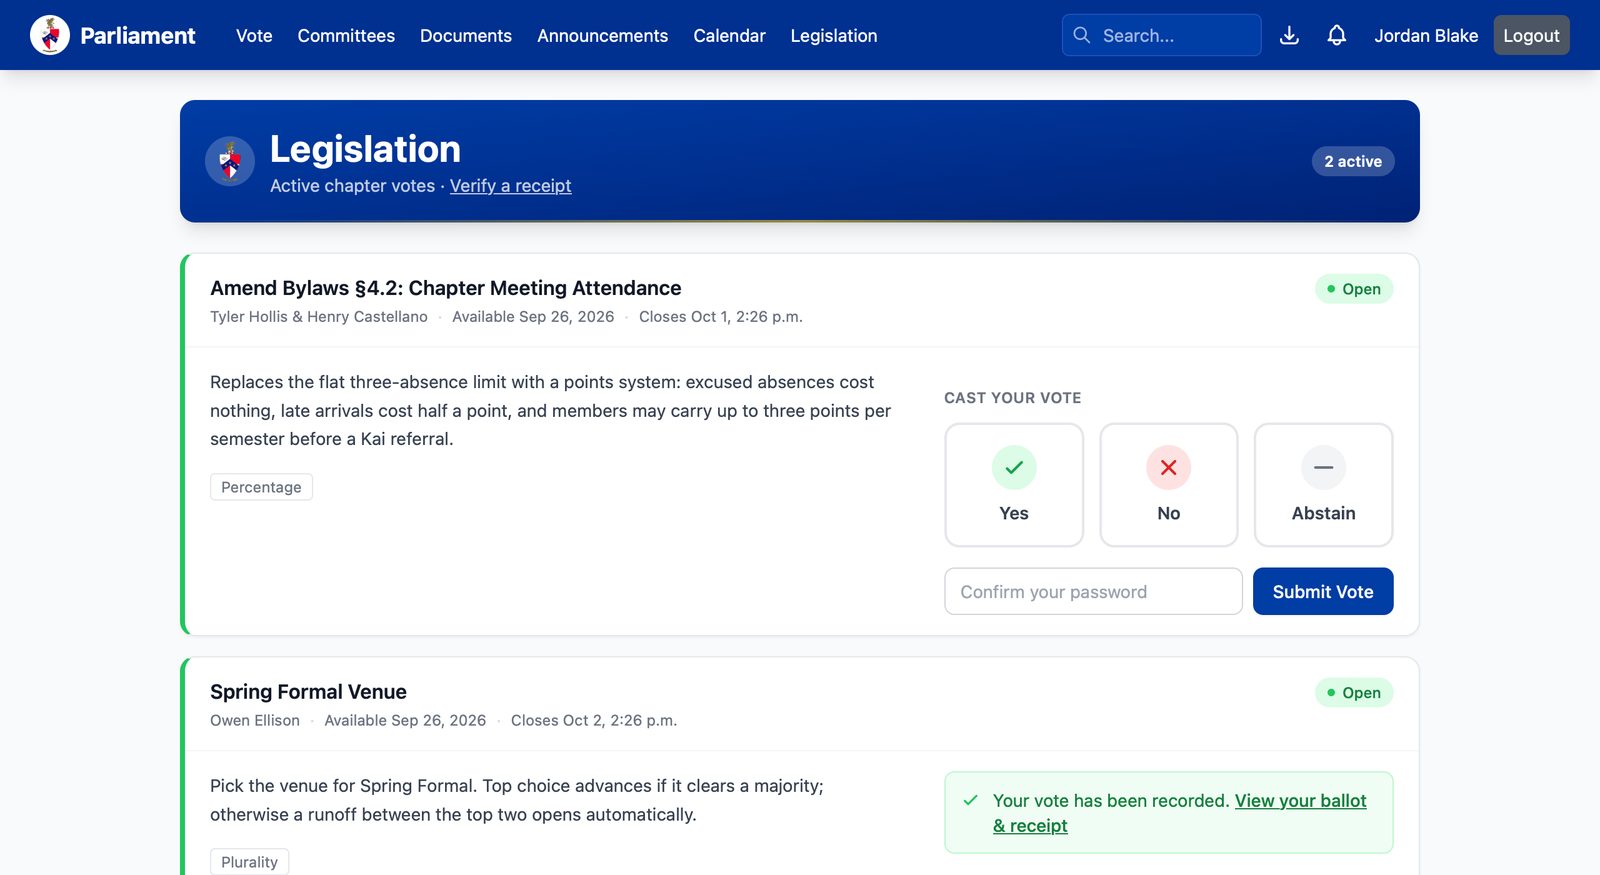The height and width of the screenshot is (875, 1600).
Task: Open Announcements from the navbar
Action: click(602, 35)
